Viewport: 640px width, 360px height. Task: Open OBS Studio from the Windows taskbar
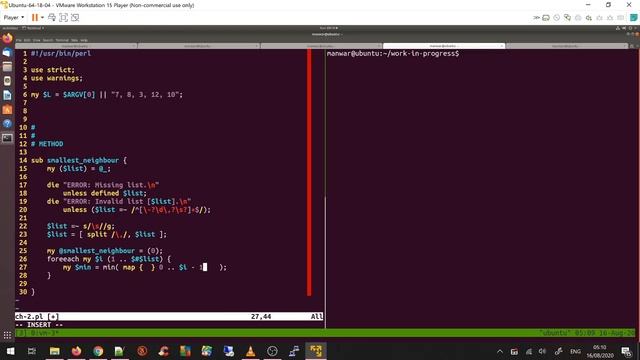pyautogui.click(x=272, y=351)
